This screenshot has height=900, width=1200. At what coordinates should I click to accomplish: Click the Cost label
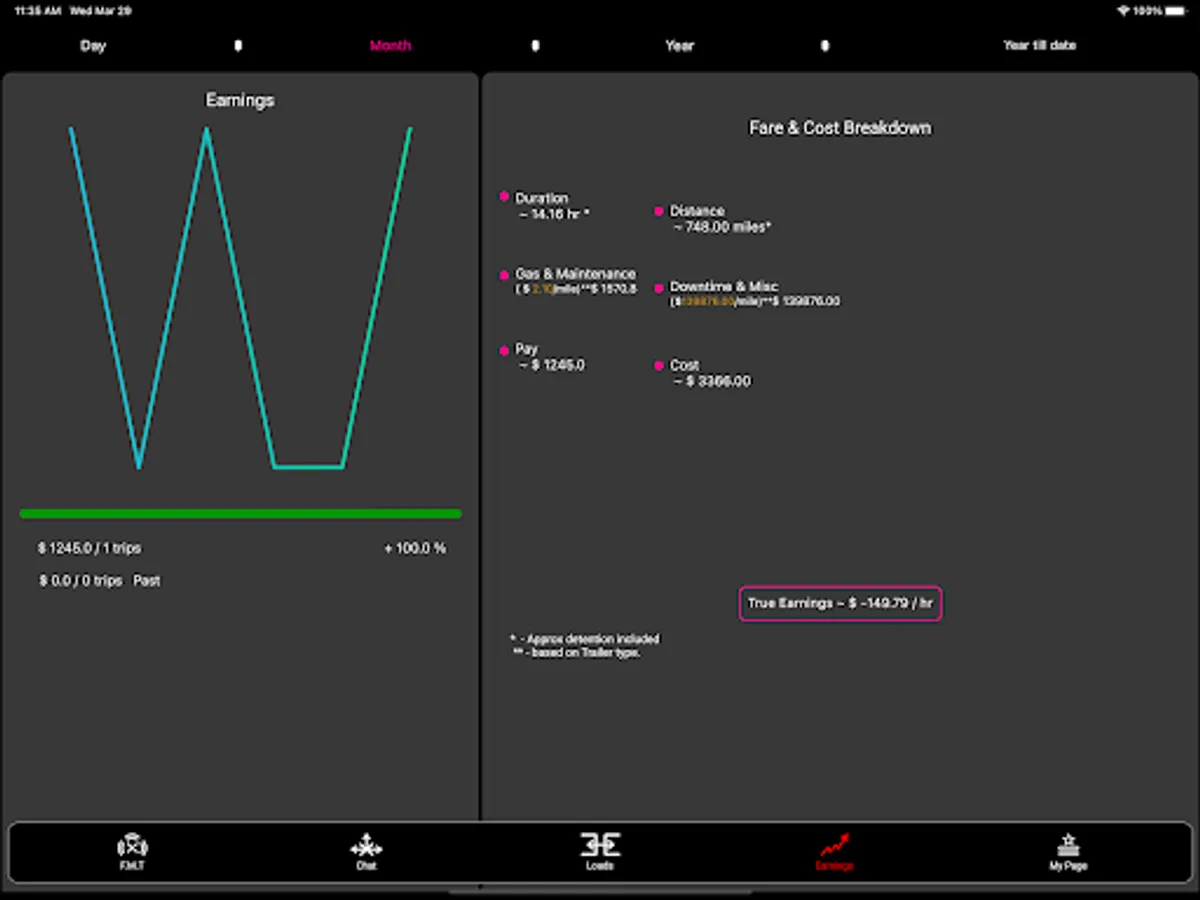pyautogui.click(x=685, y=365)
